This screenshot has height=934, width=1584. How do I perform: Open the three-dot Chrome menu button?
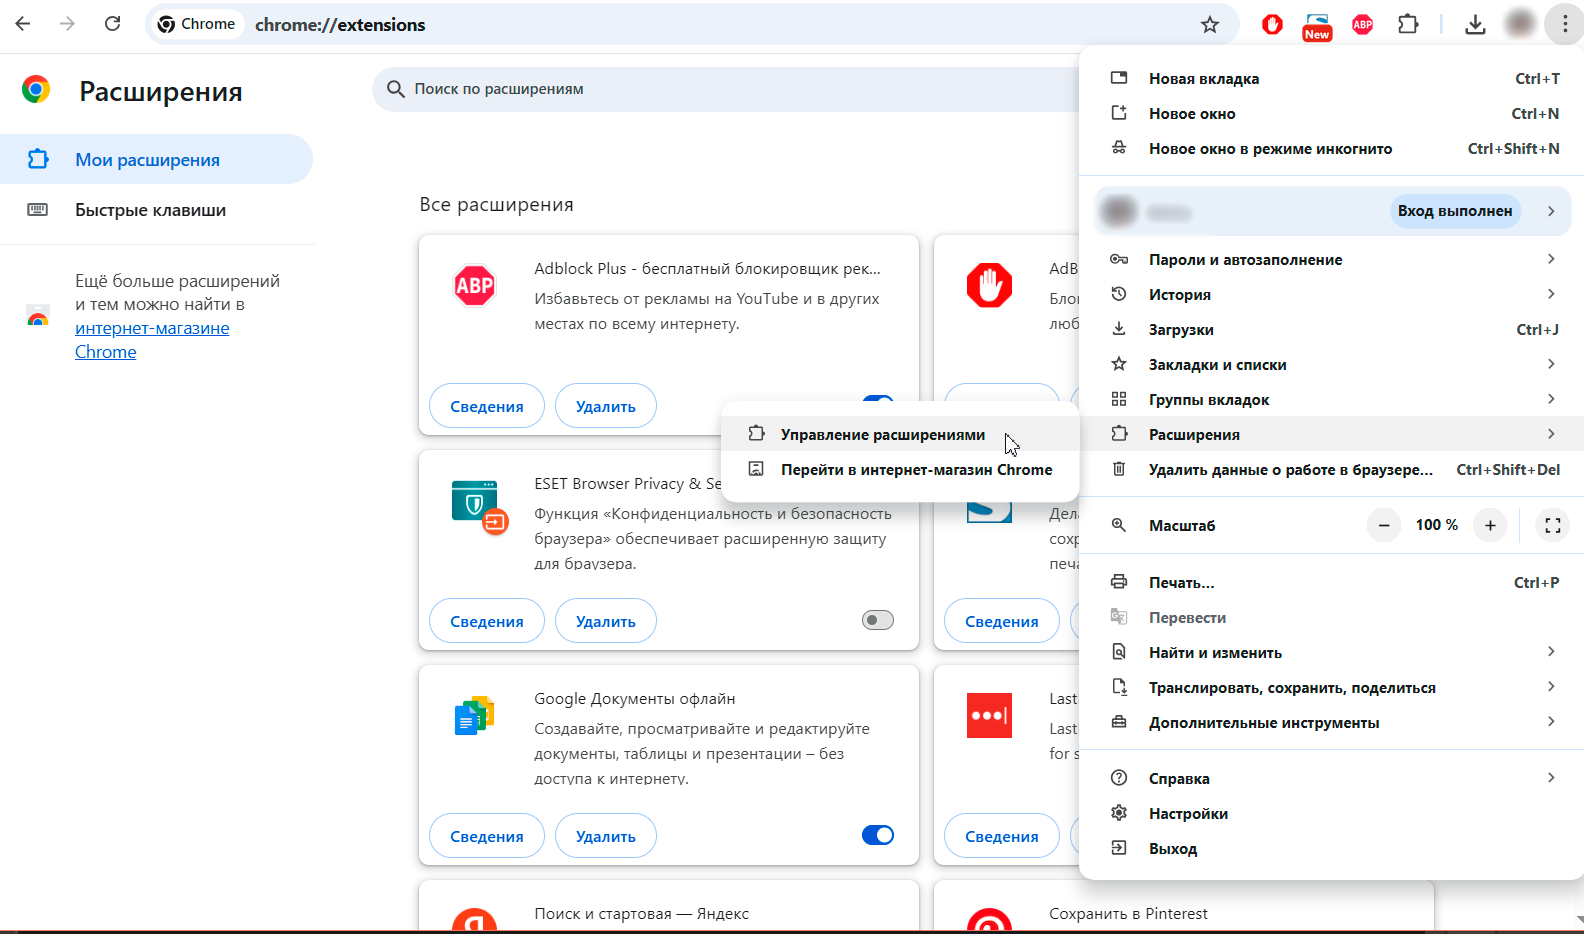pos(1564,25)
